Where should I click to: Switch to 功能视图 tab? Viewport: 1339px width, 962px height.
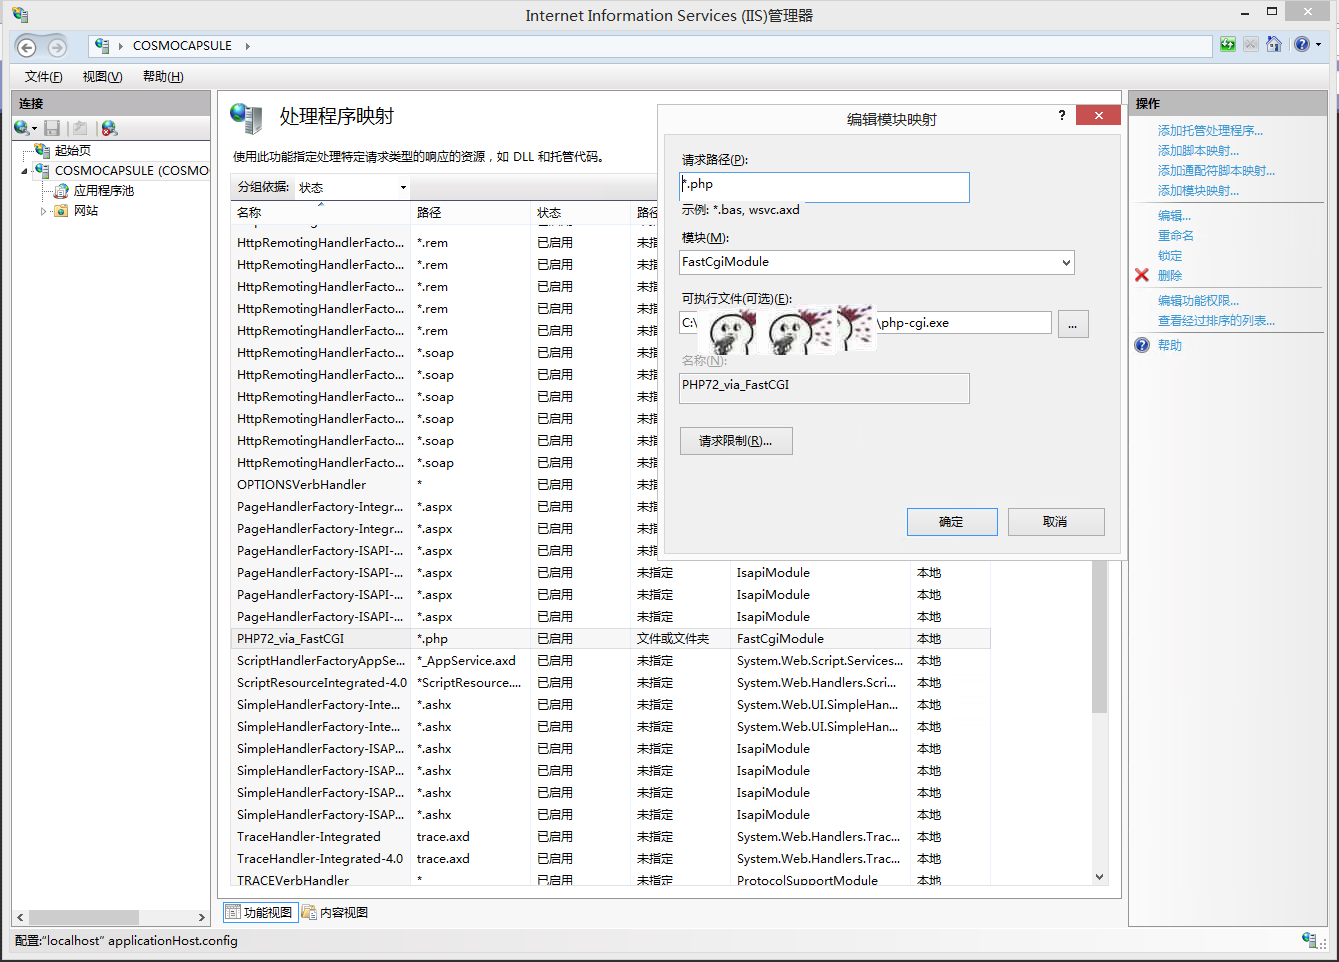[x=260, y=912]
